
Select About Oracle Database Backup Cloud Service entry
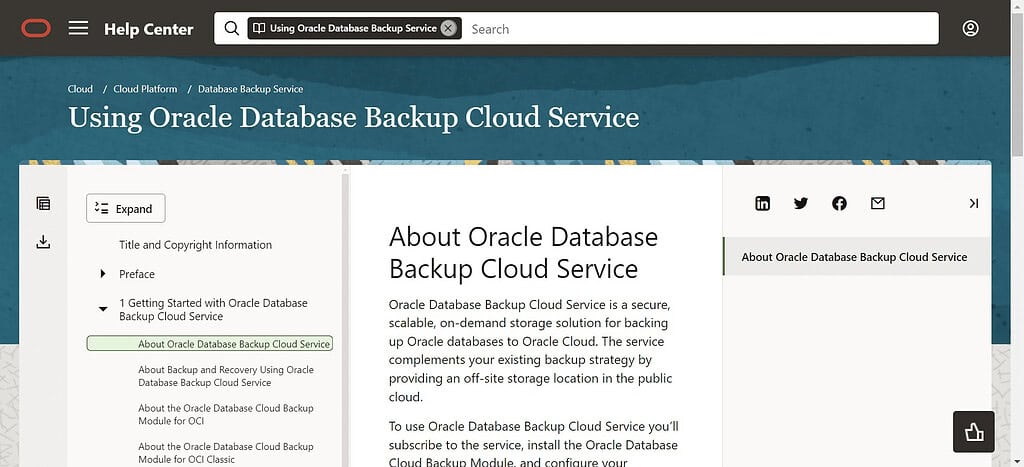[209, 344]
